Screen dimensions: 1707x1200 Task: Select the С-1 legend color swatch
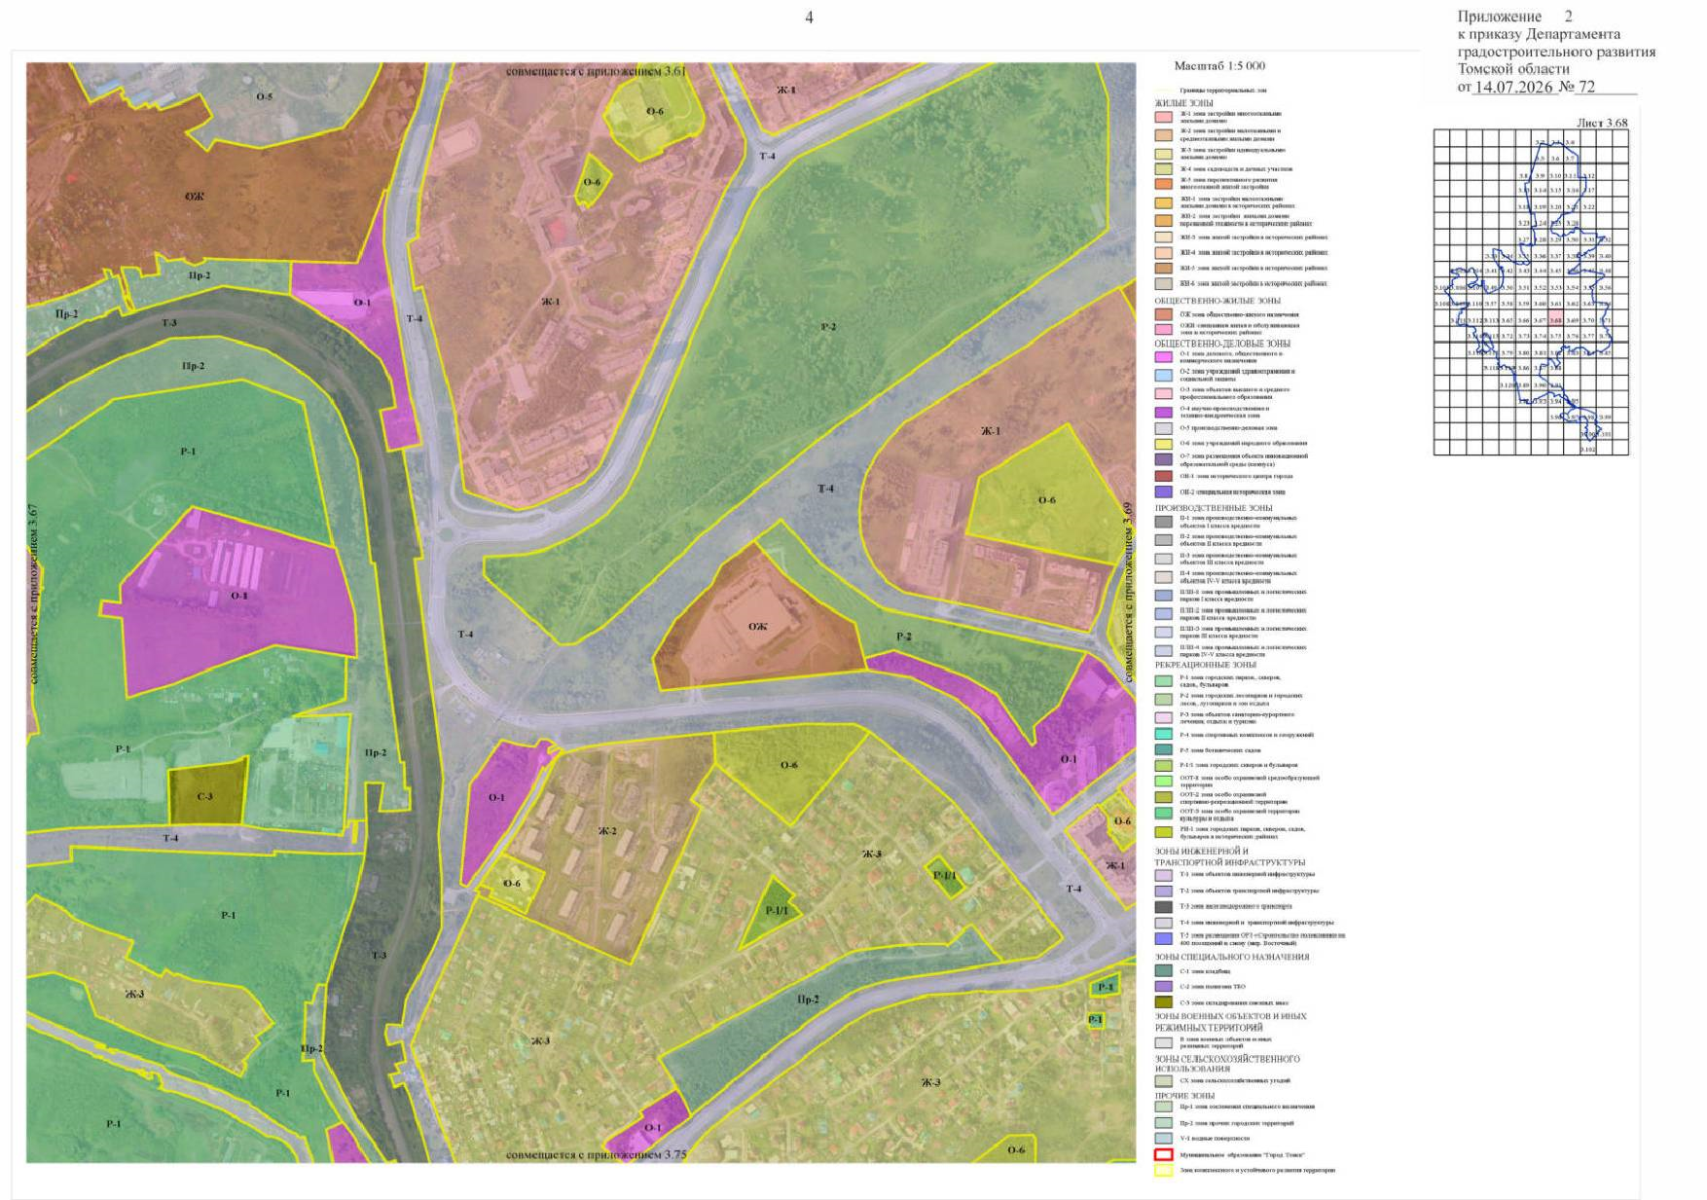coord(1163,971)
